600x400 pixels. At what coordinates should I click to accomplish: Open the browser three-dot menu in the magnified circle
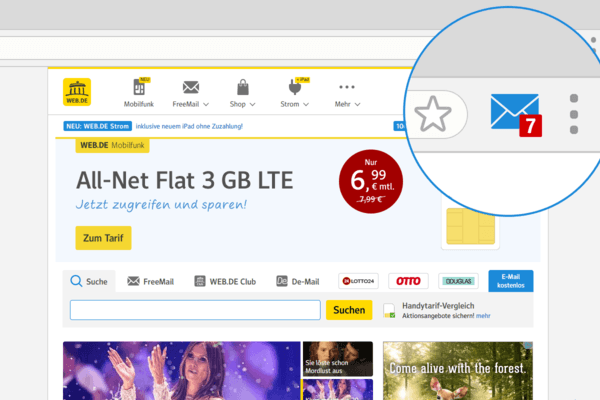click(x=574, y=114)
